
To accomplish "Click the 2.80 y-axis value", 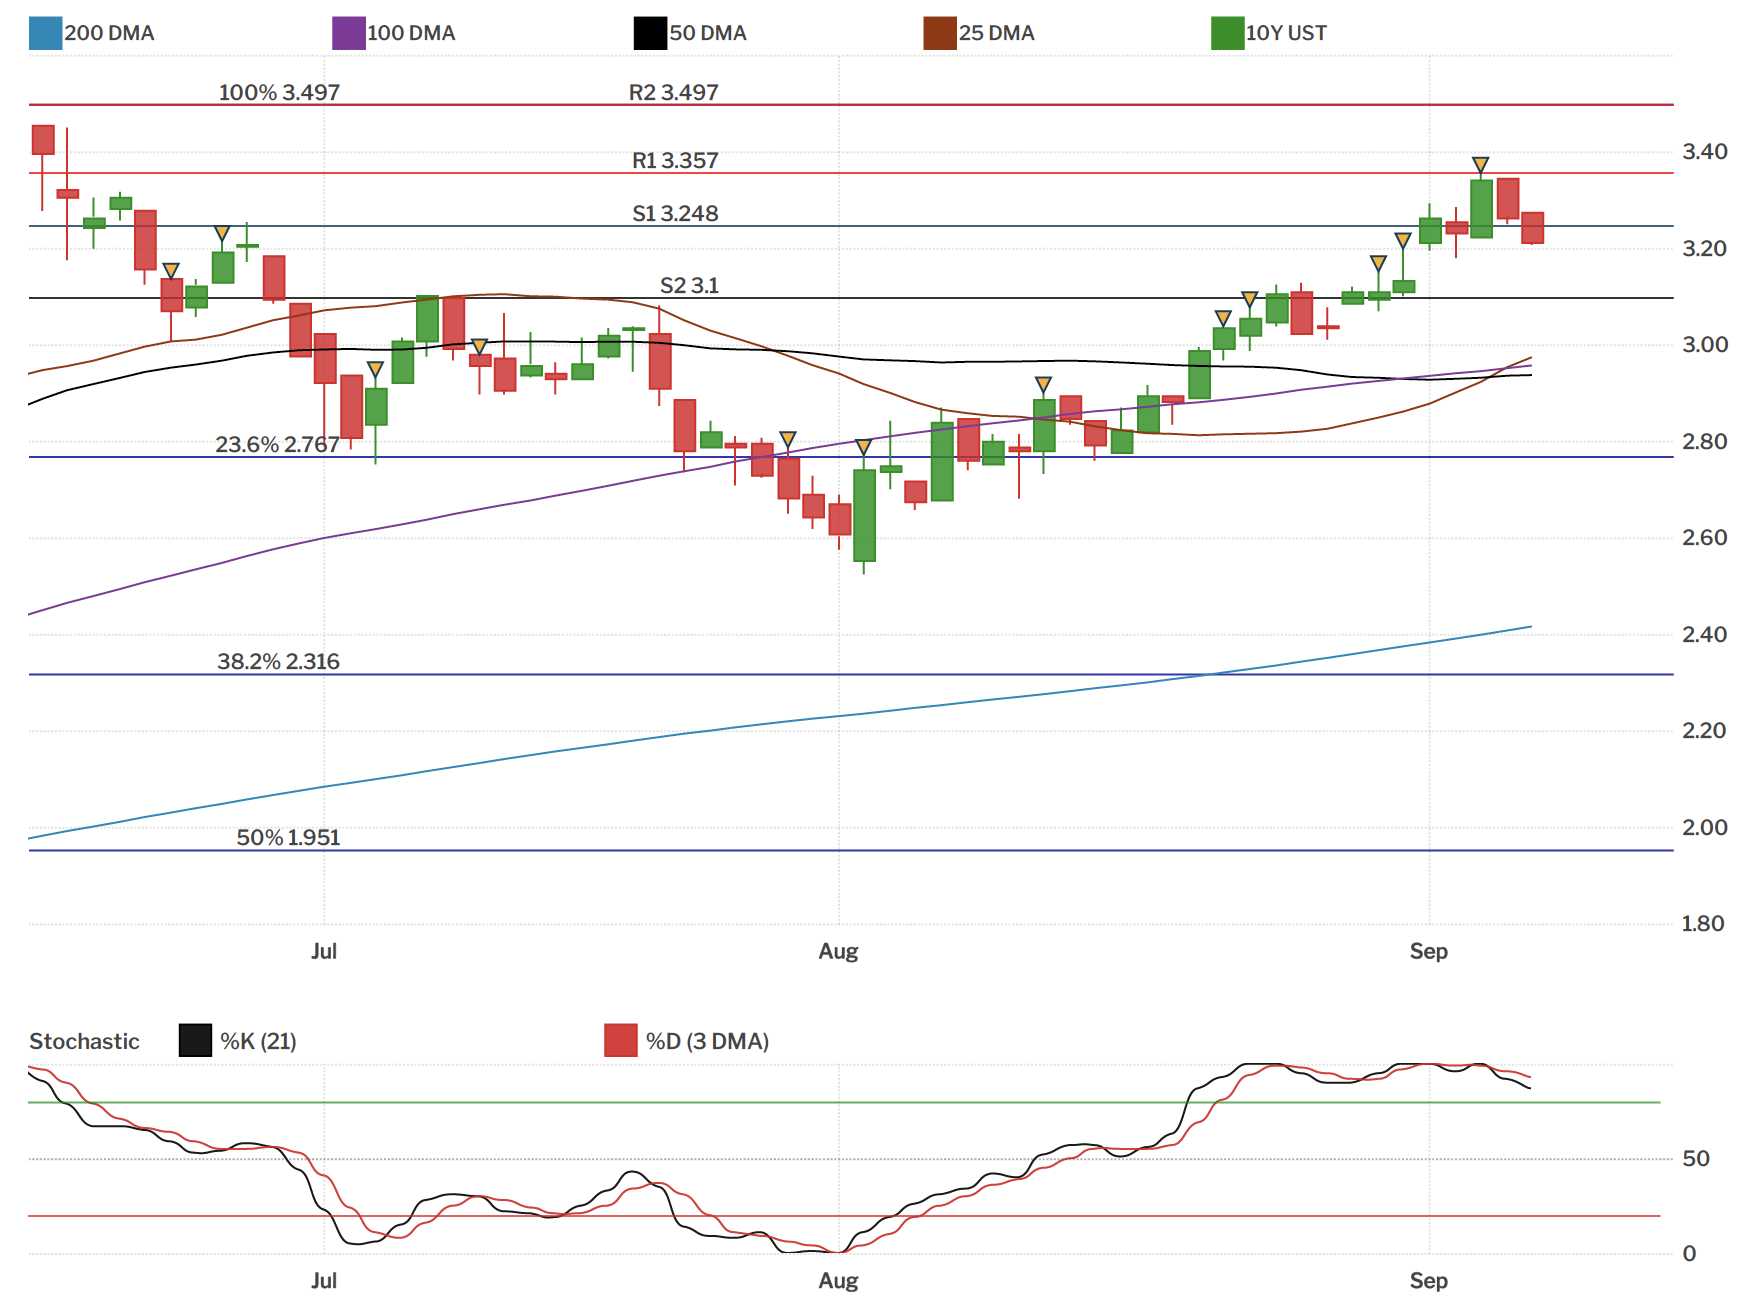I will coord(1705,441).
